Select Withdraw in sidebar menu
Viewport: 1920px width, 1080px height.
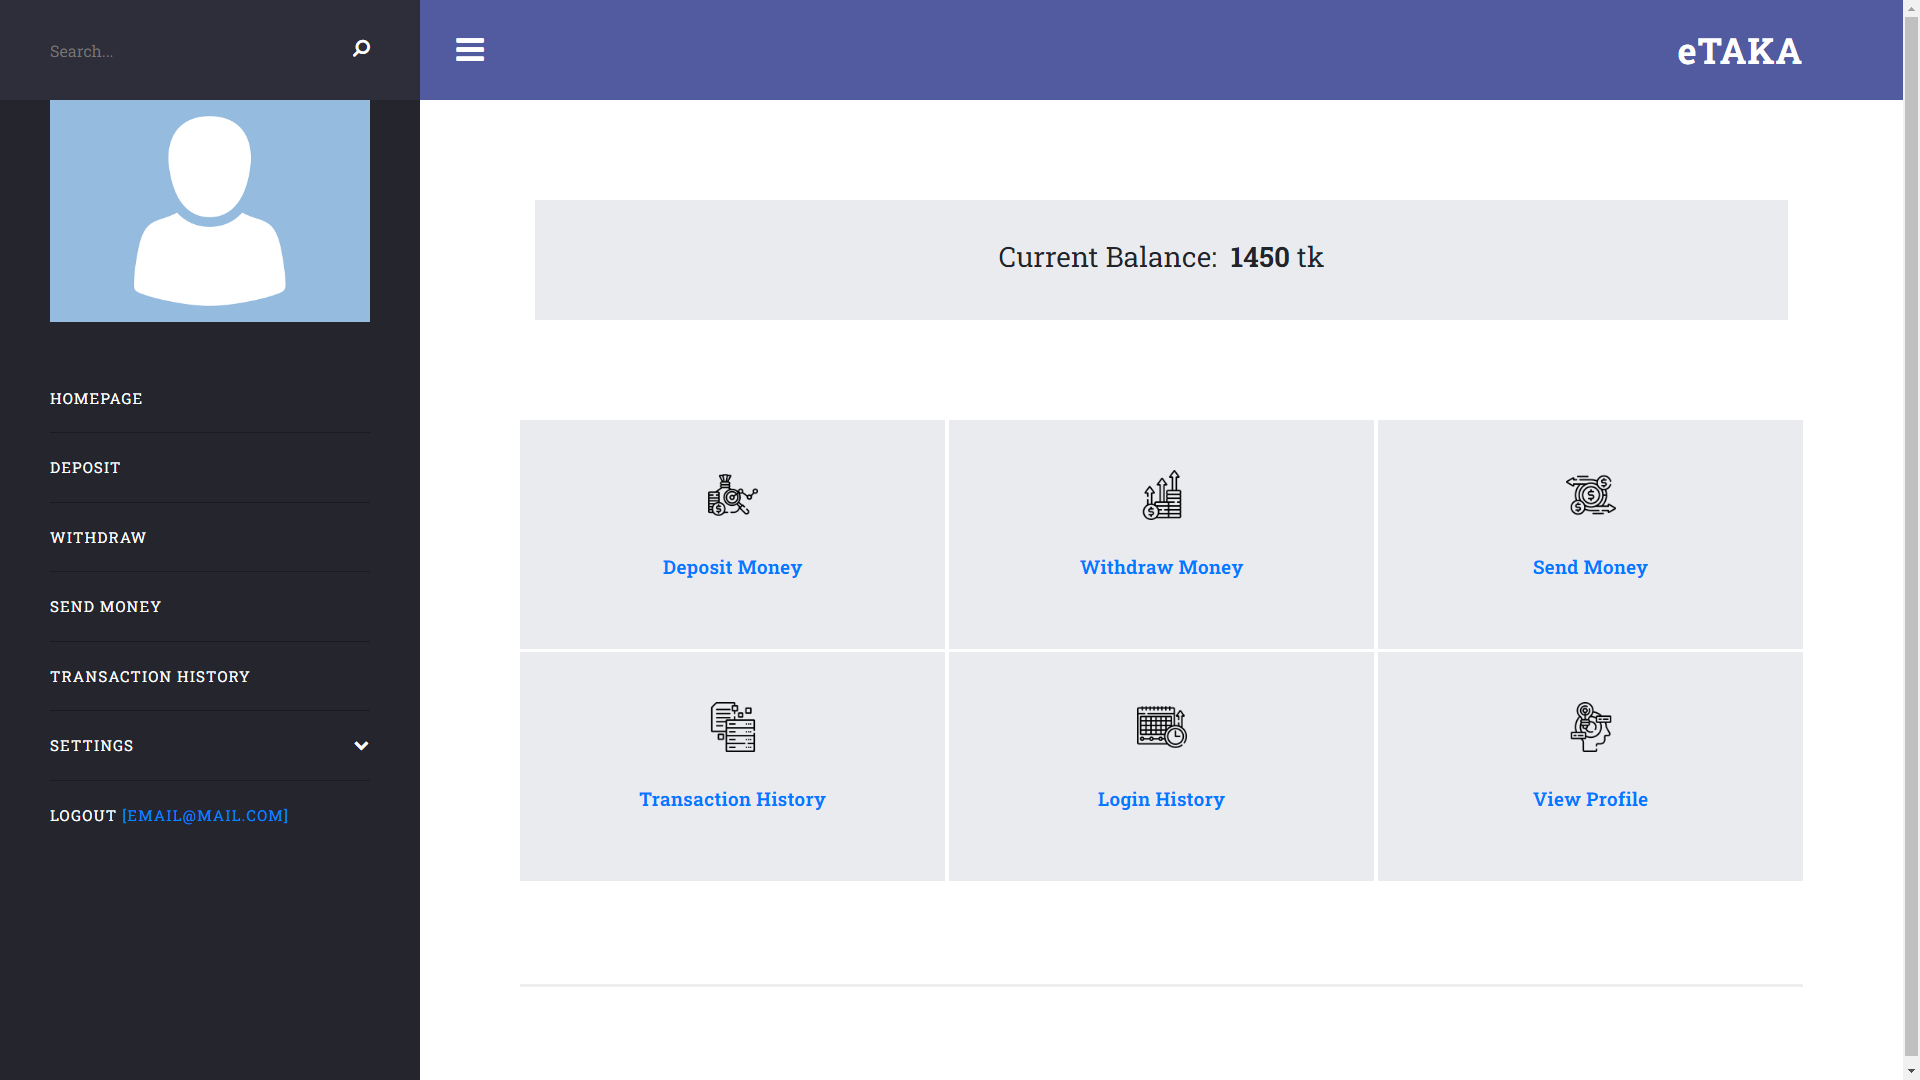coord(98,538)
